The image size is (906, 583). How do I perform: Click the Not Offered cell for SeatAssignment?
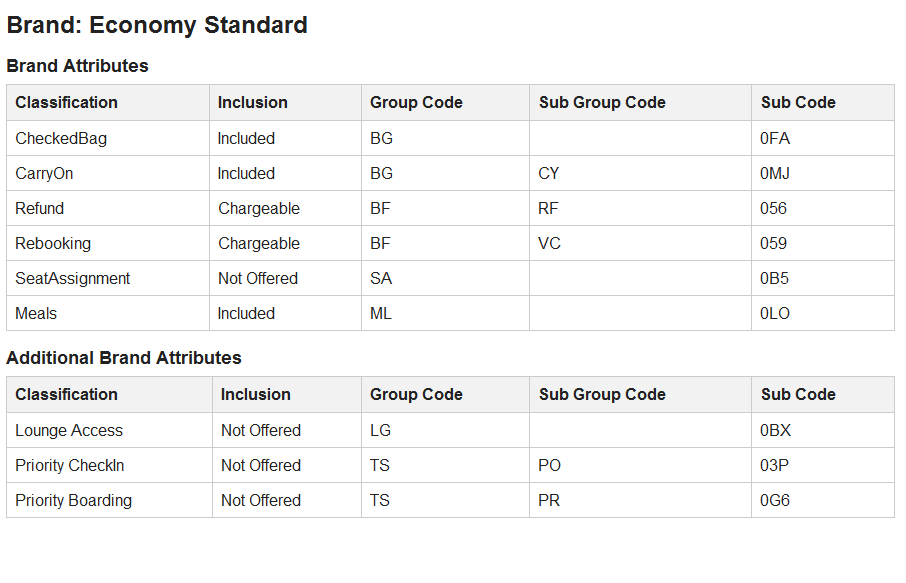(x=258, y=278)
